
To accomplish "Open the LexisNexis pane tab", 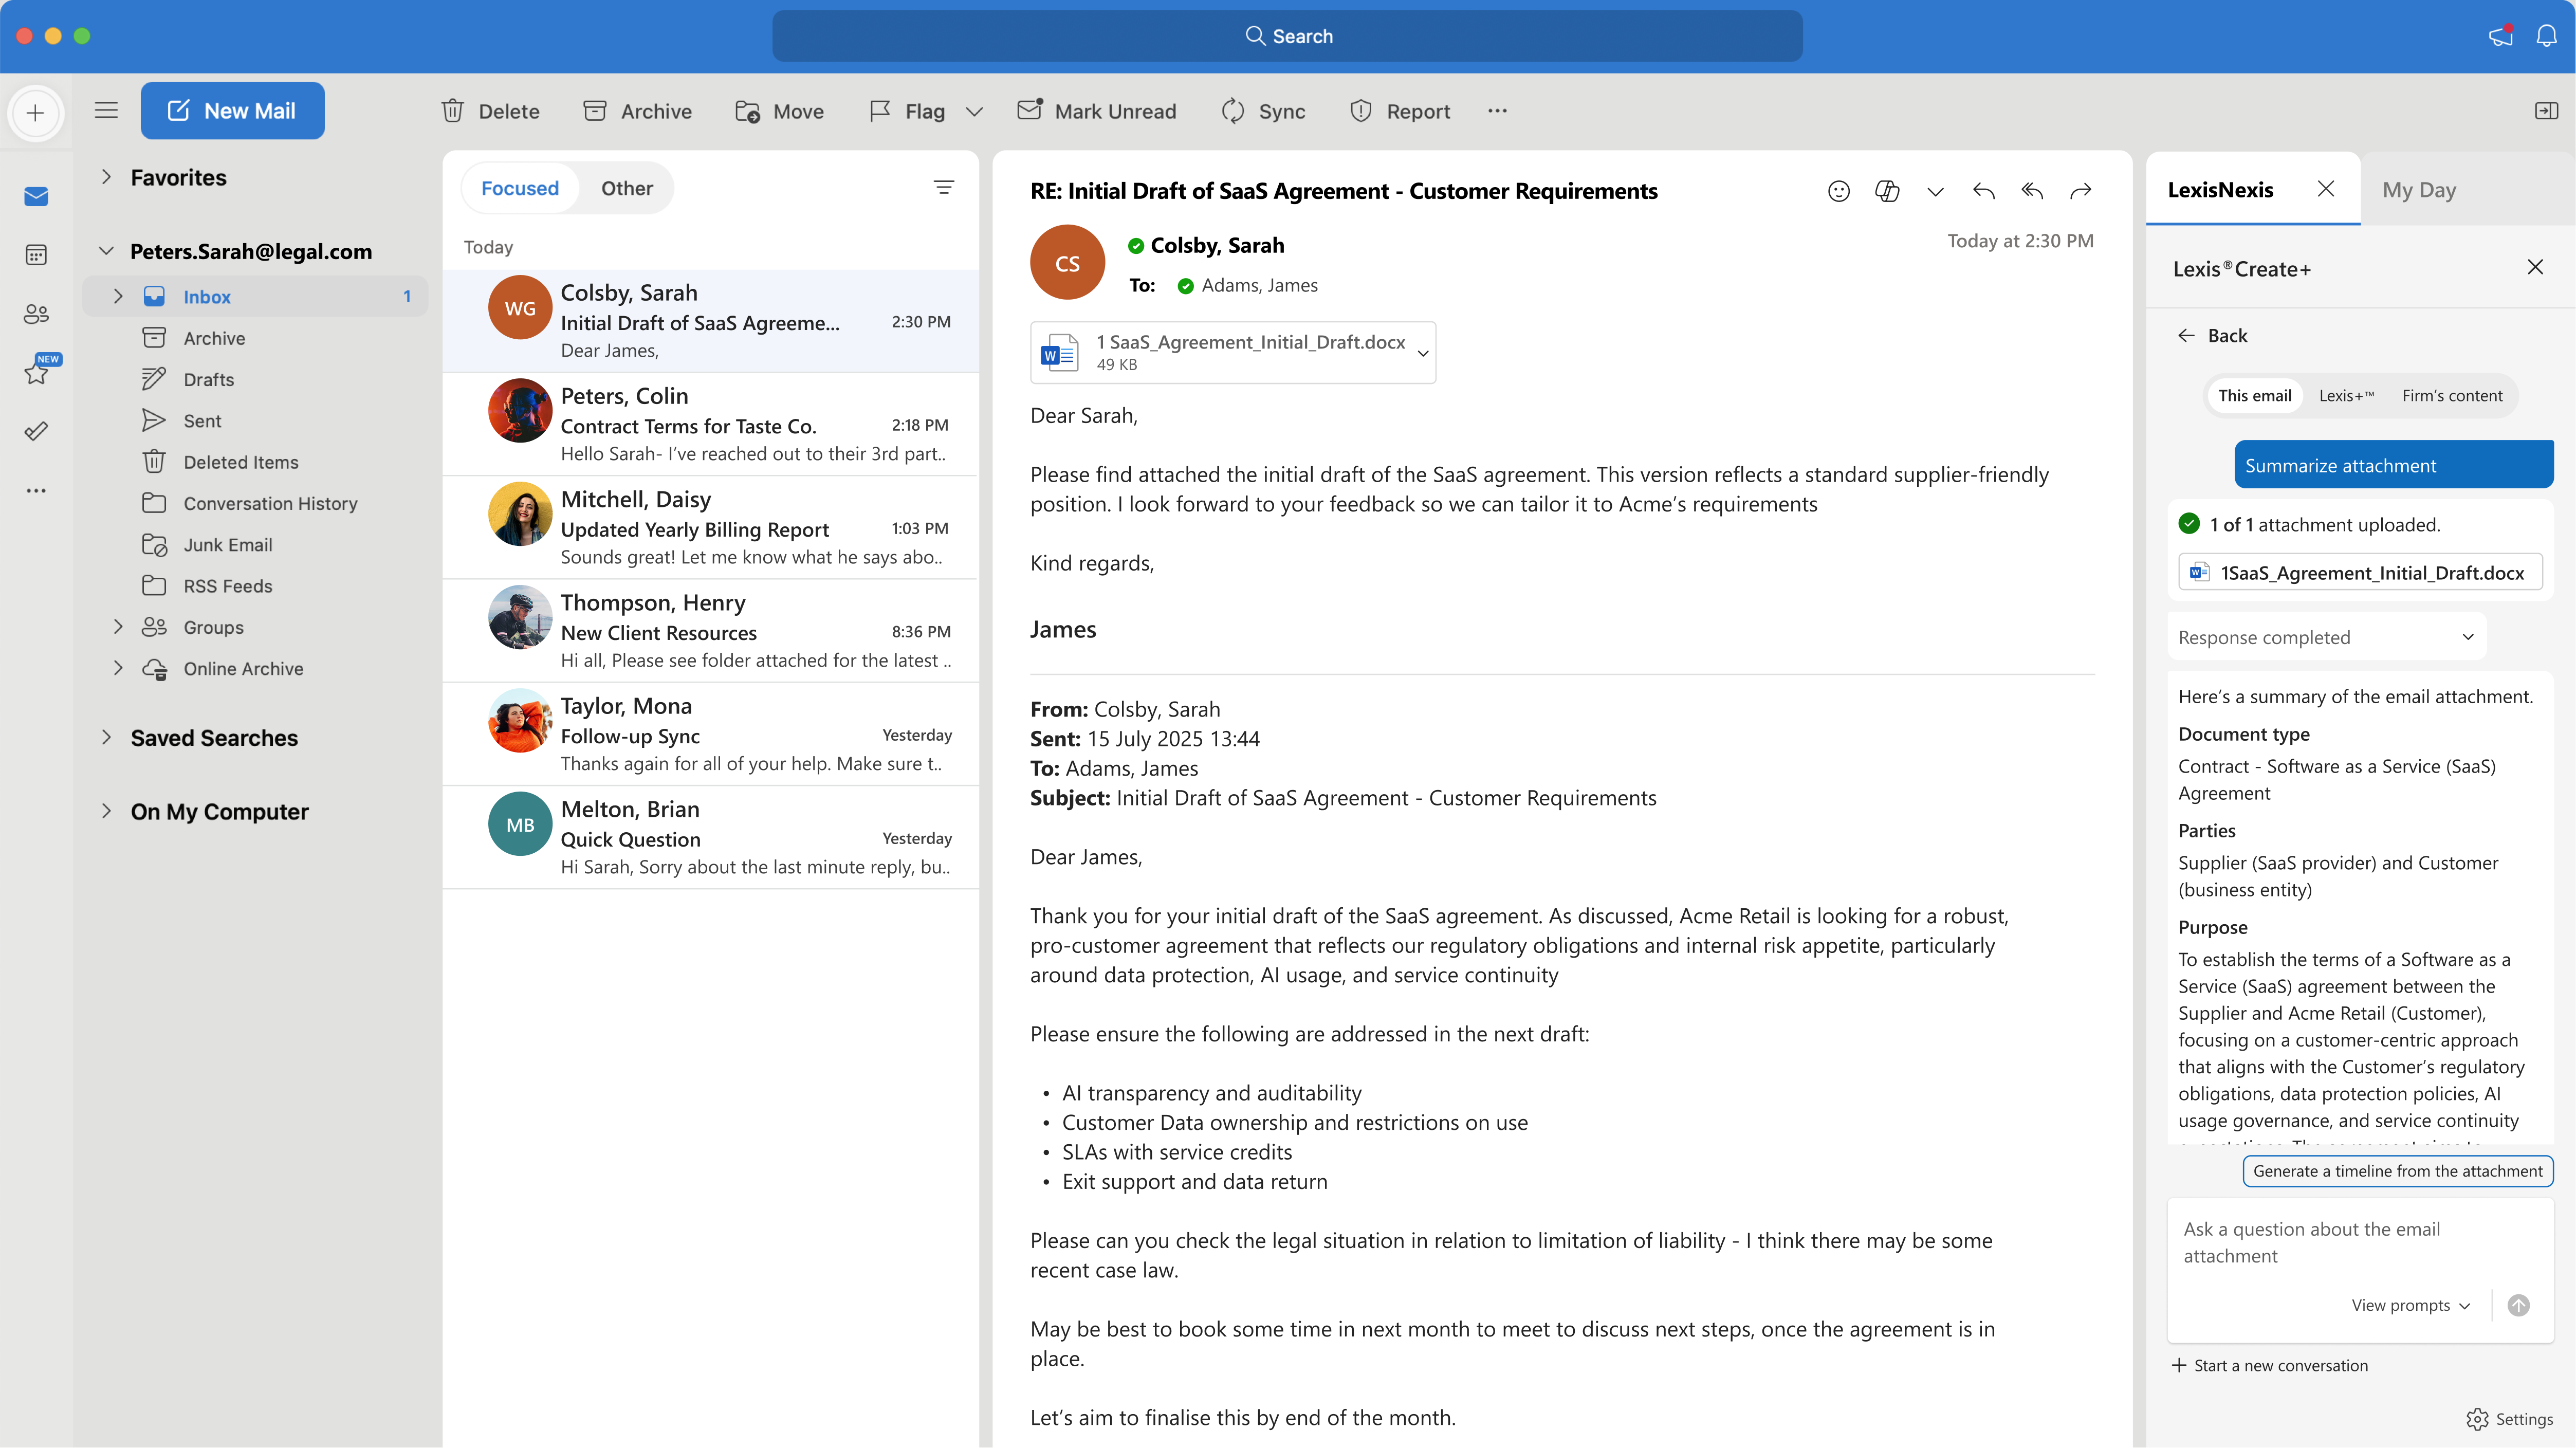I will click(x=2220, y=189).
